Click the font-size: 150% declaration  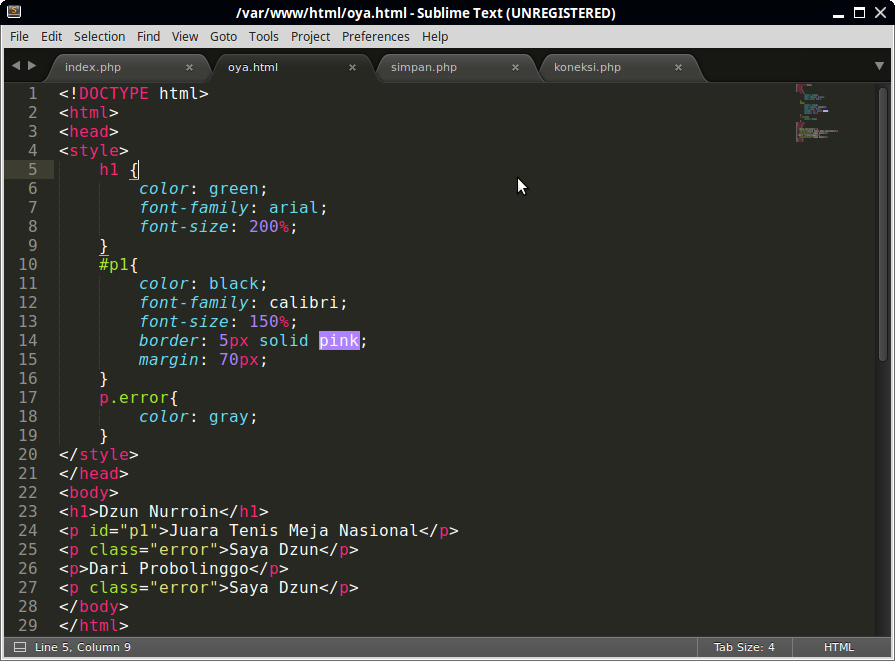point(218,322)
